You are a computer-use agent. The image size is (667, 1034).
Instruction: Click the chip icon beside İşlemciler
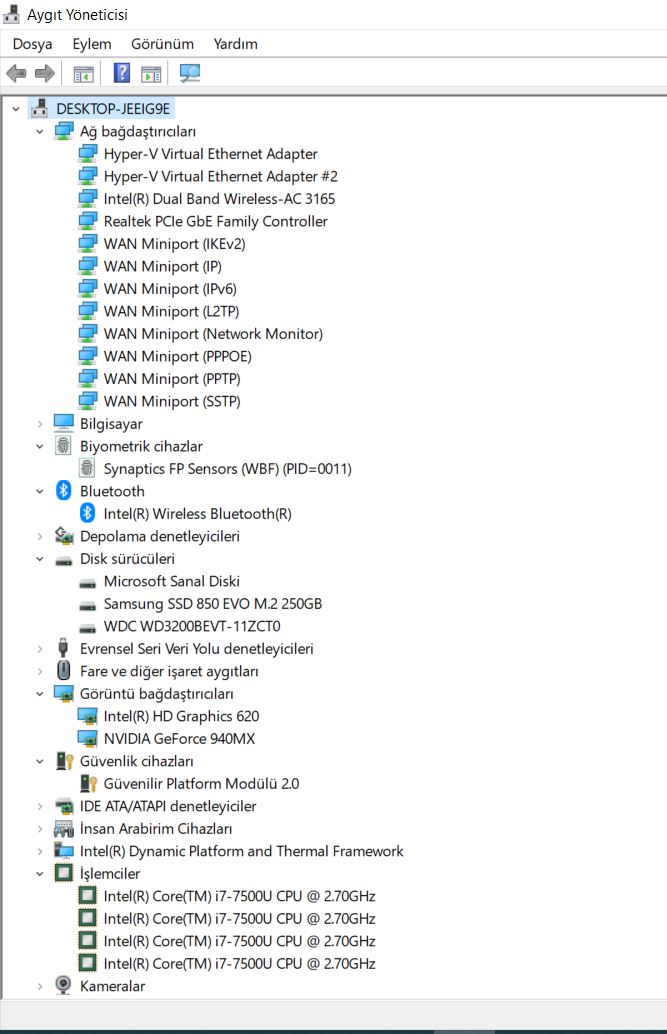pyautogui.click(x=63, y=873)
